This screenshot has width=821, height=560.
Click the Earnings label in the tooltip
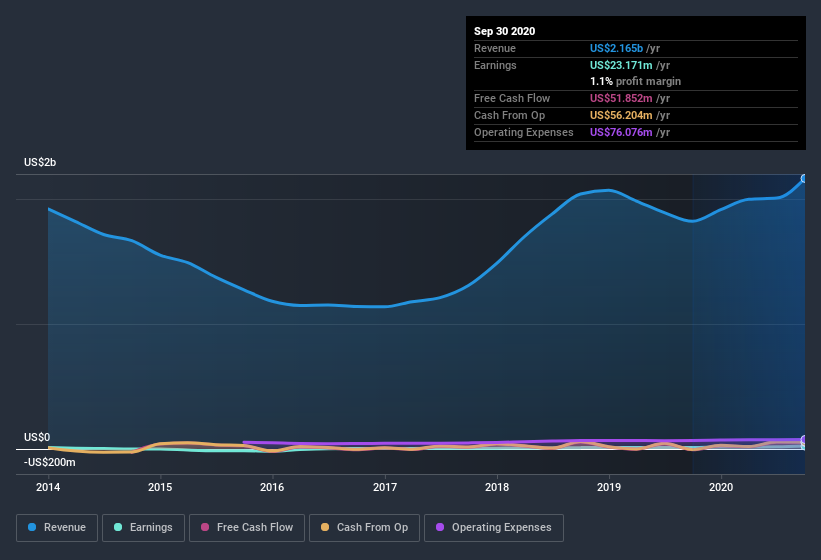tap(495, 65)
